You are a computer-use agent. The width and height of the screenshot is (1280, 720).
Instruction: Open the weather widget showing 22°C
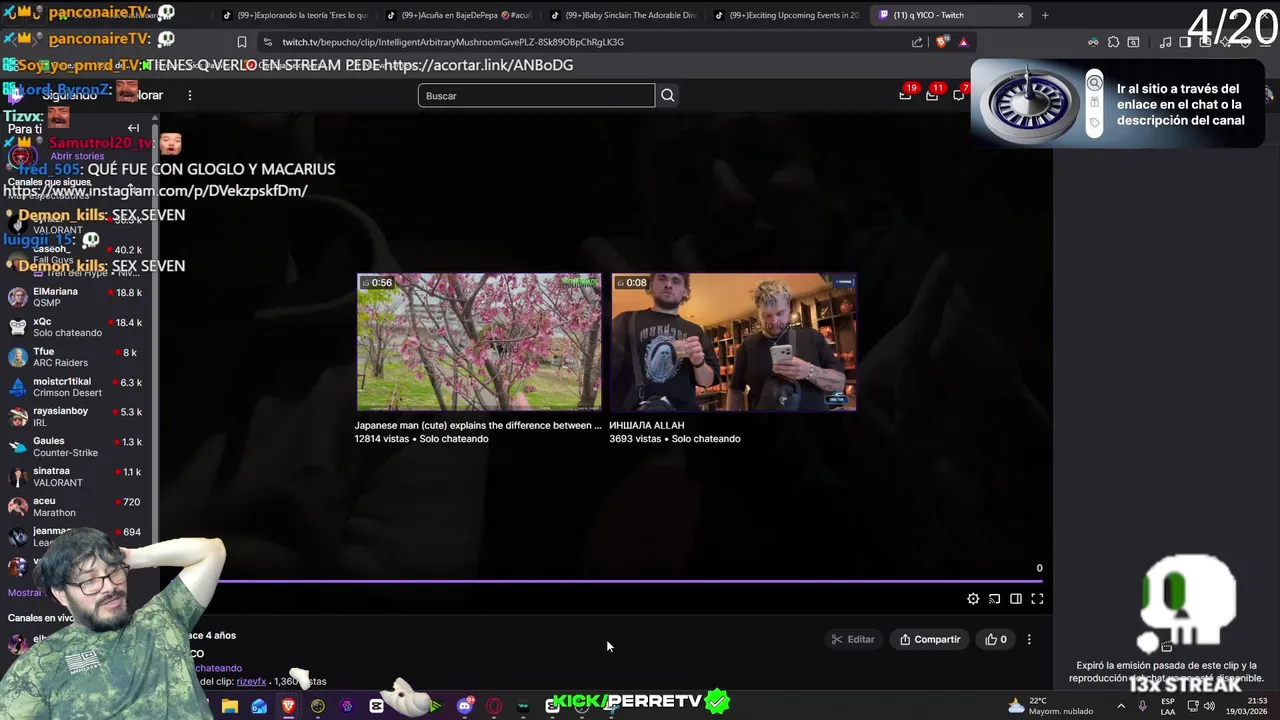pos(1050,706)
